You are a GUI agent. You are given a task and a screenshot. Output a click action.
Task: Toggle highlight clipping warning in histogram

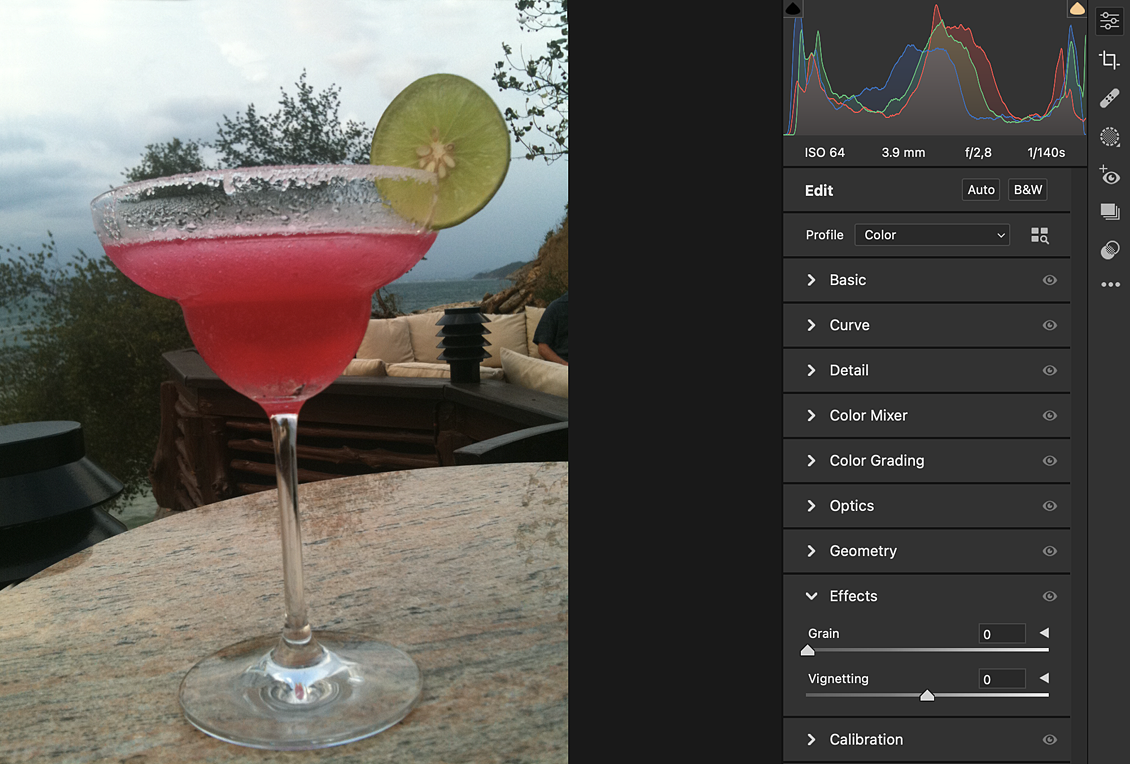(1077, 9)
